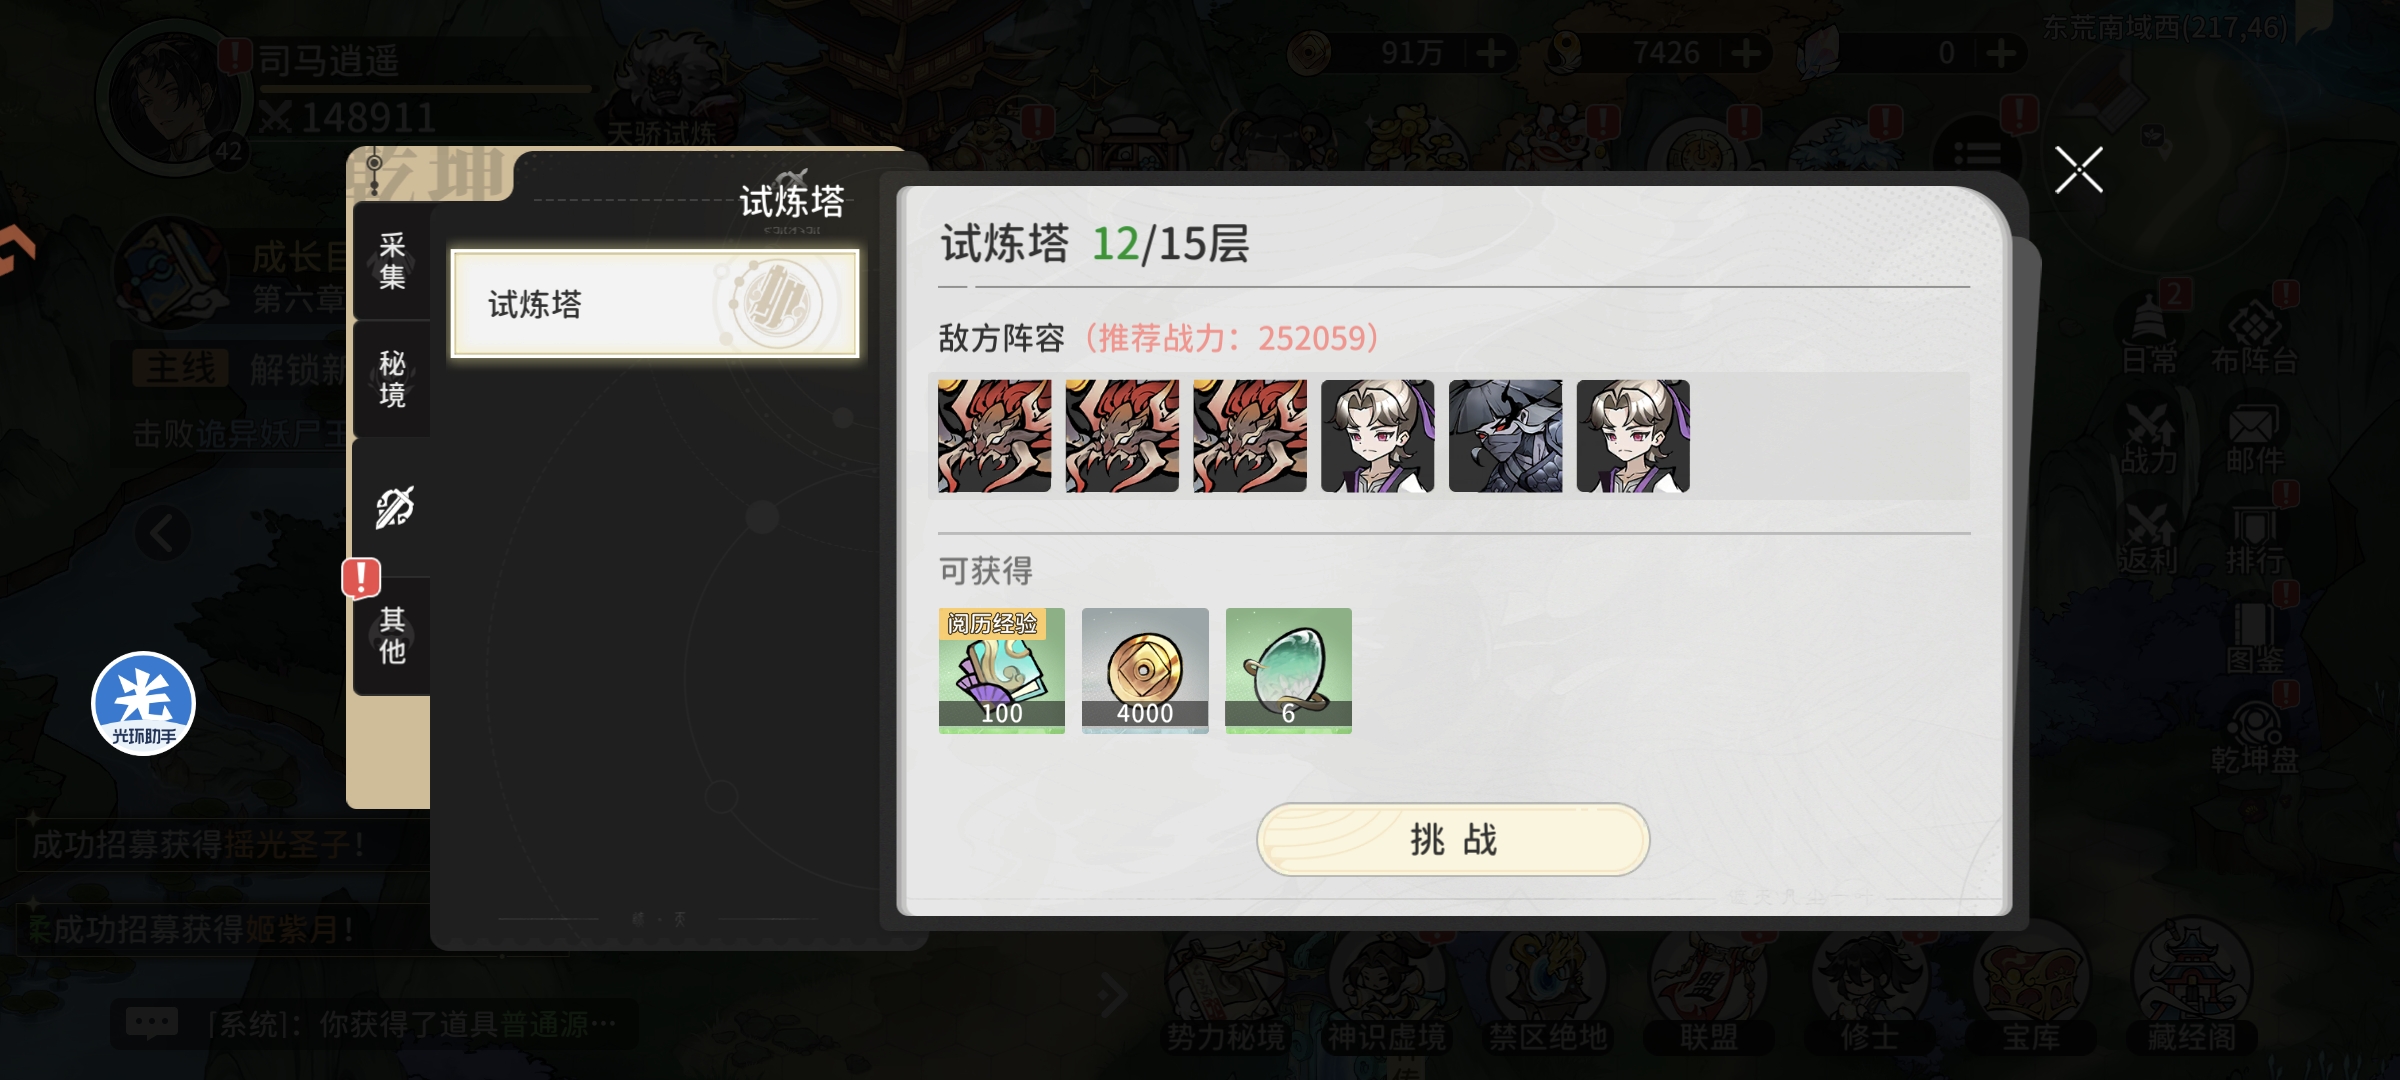The height and width of the screenshot is (1080, 2400).
Task: Open the 秘境 side tab
Action: (x=392, y=379)
